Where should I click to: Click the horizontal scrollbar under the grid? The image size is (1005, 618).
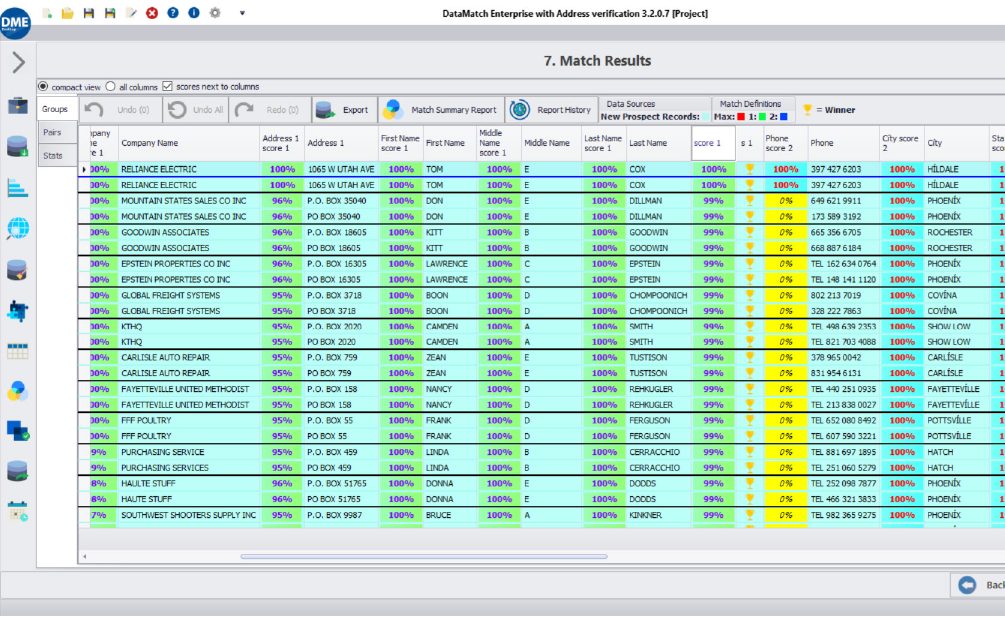424,556
